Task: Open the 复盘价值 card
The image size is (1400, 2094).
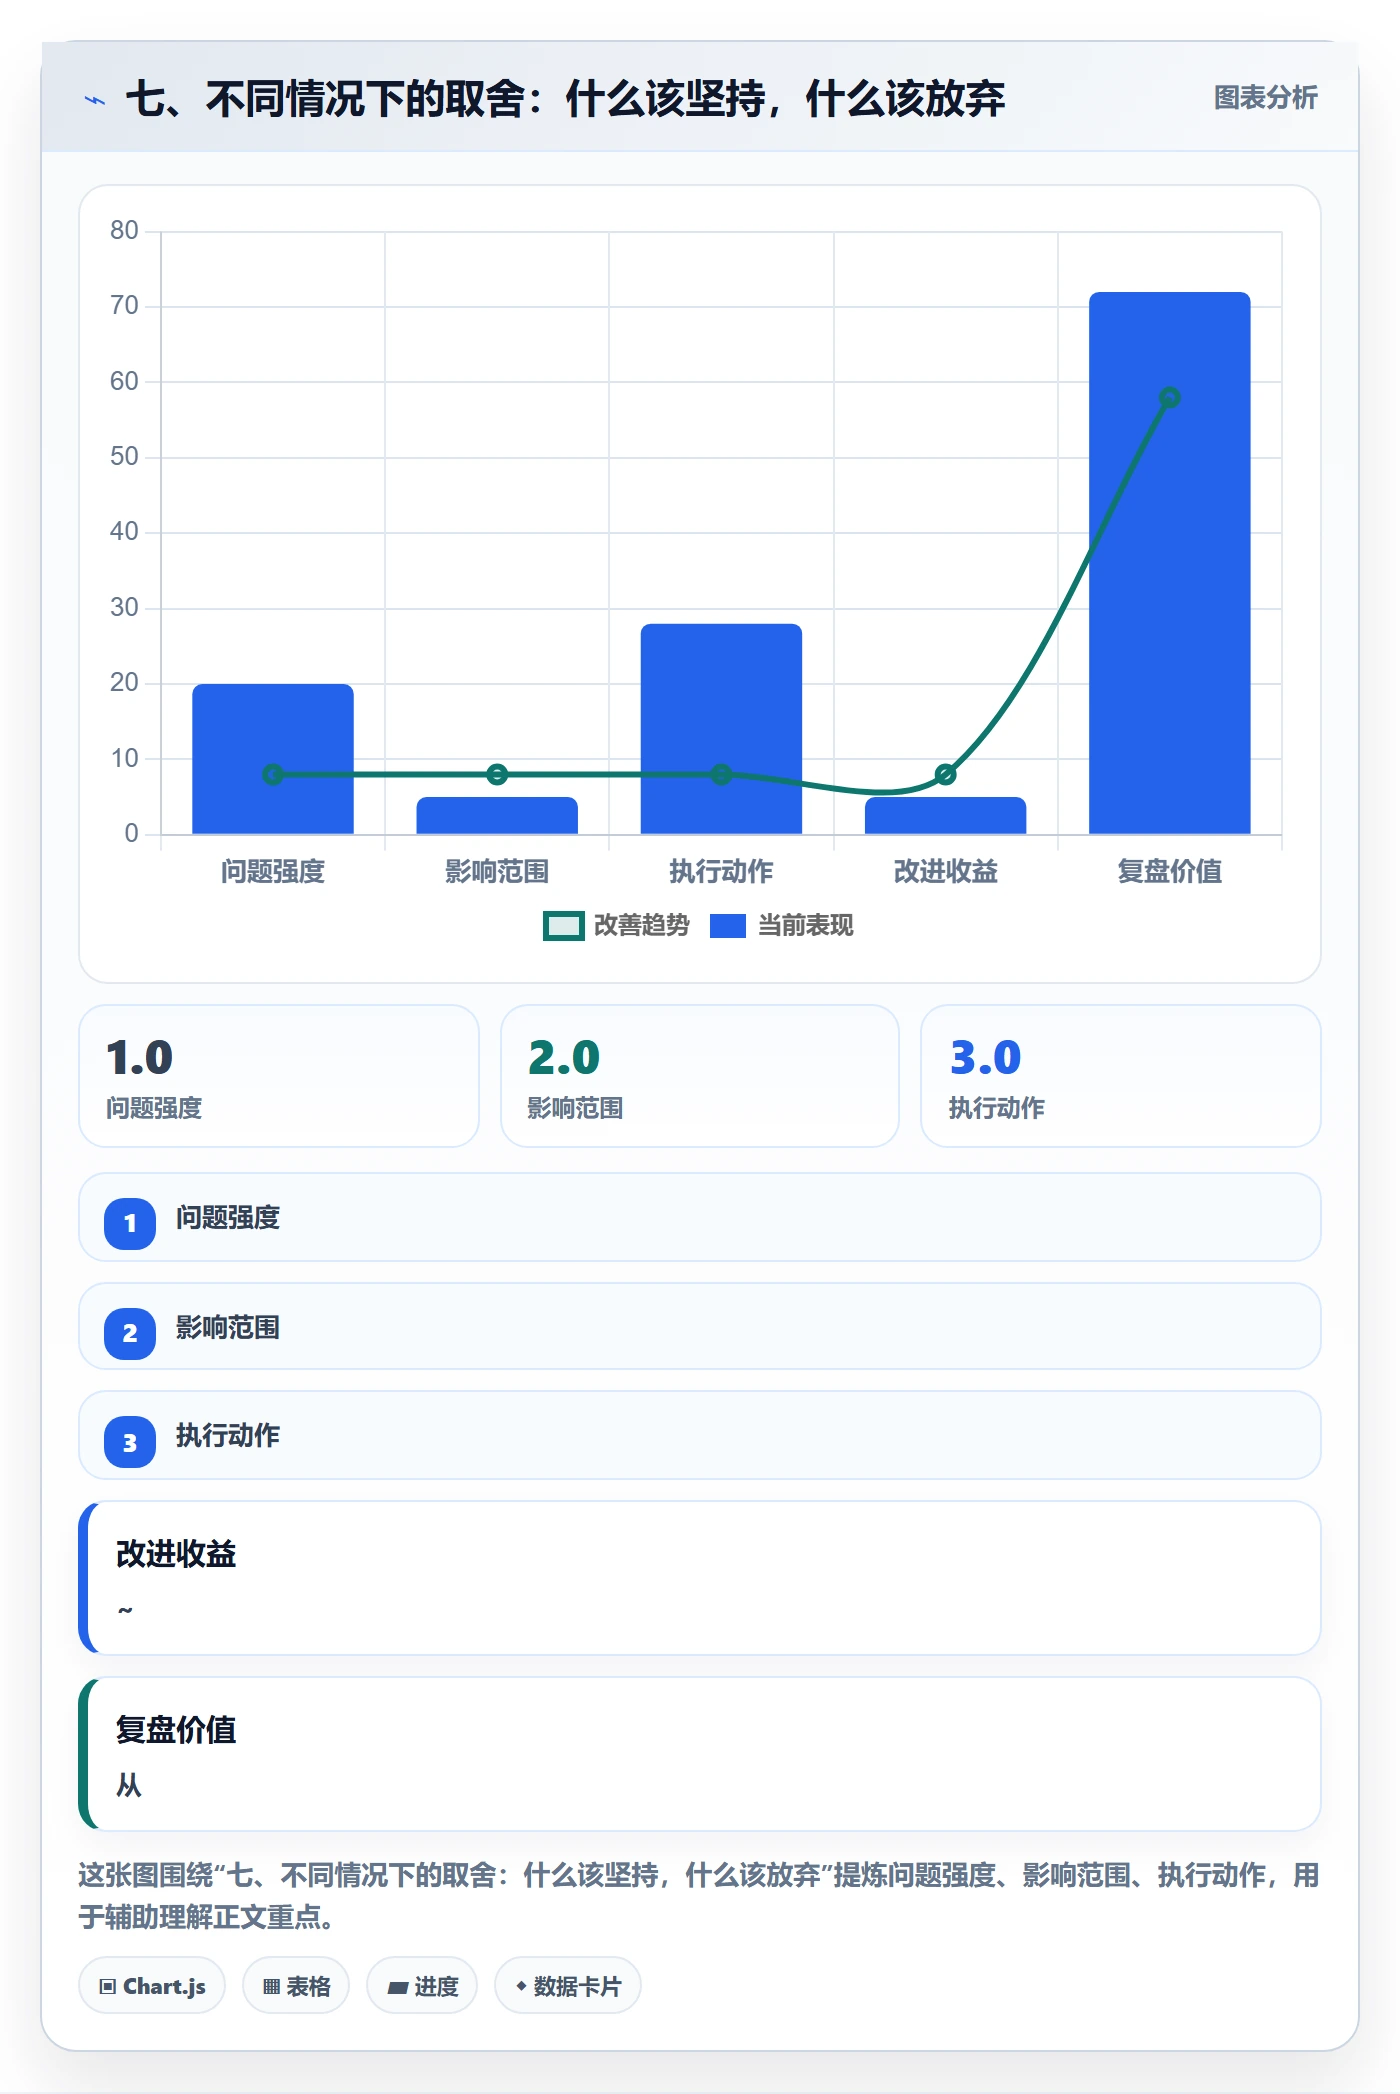Action: point(700,1754)
